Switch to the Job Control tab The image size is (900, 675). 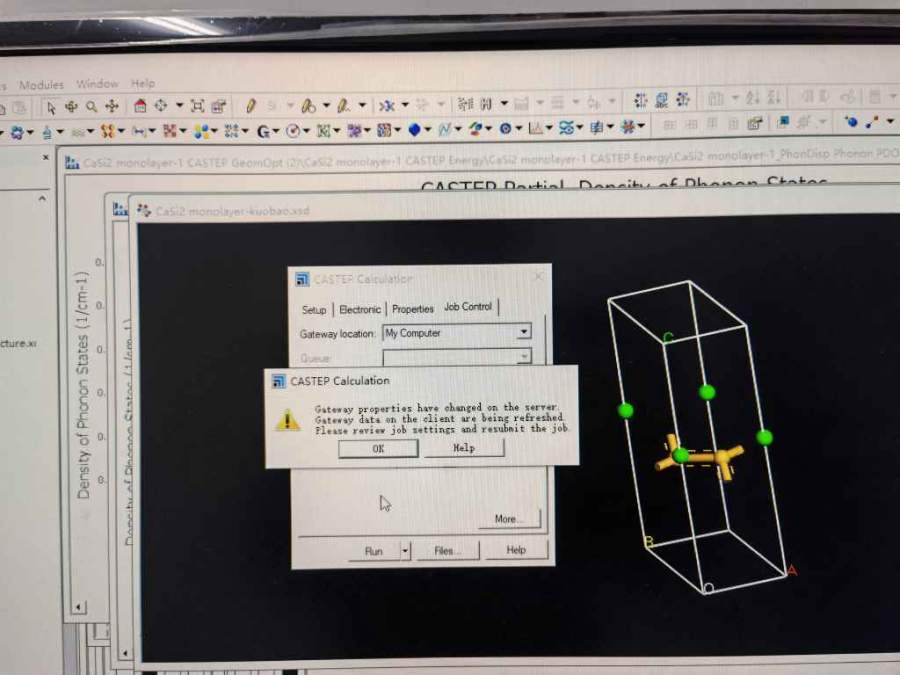(x=468, y=307)
